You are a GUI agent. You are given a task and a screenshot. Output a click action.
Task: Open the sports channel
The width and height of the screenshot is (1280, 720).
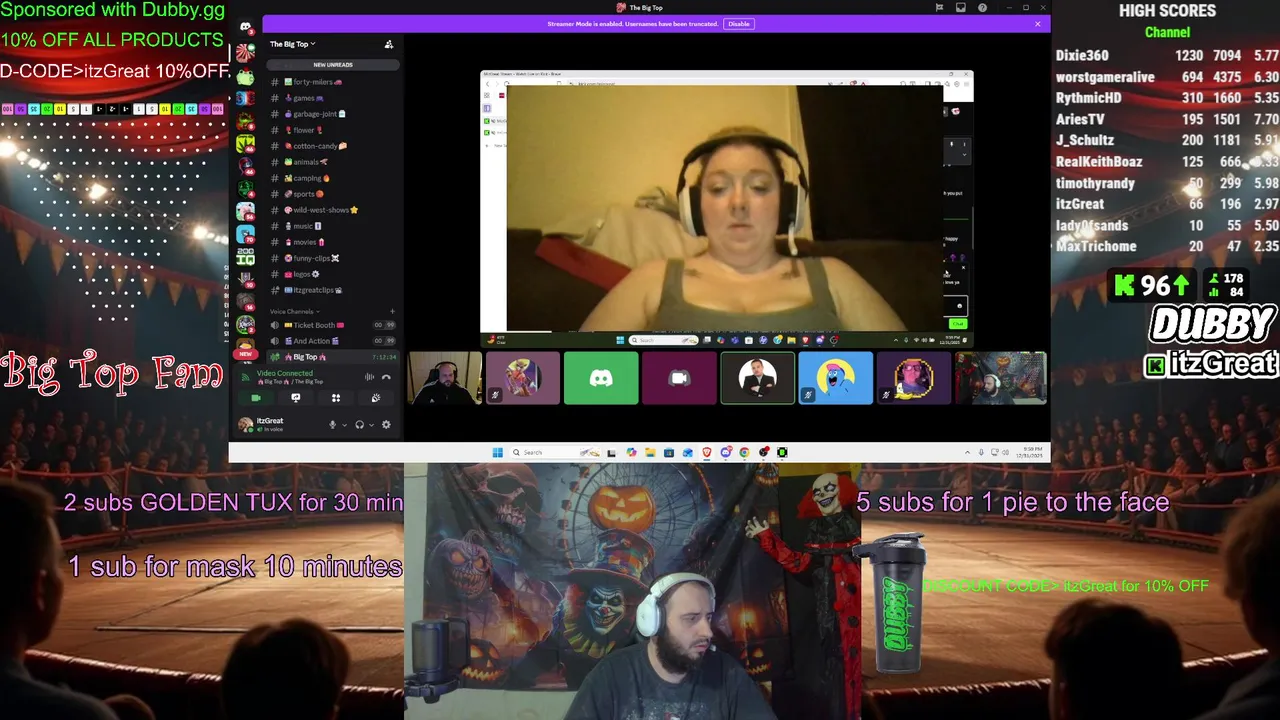(x=333, y=194)
